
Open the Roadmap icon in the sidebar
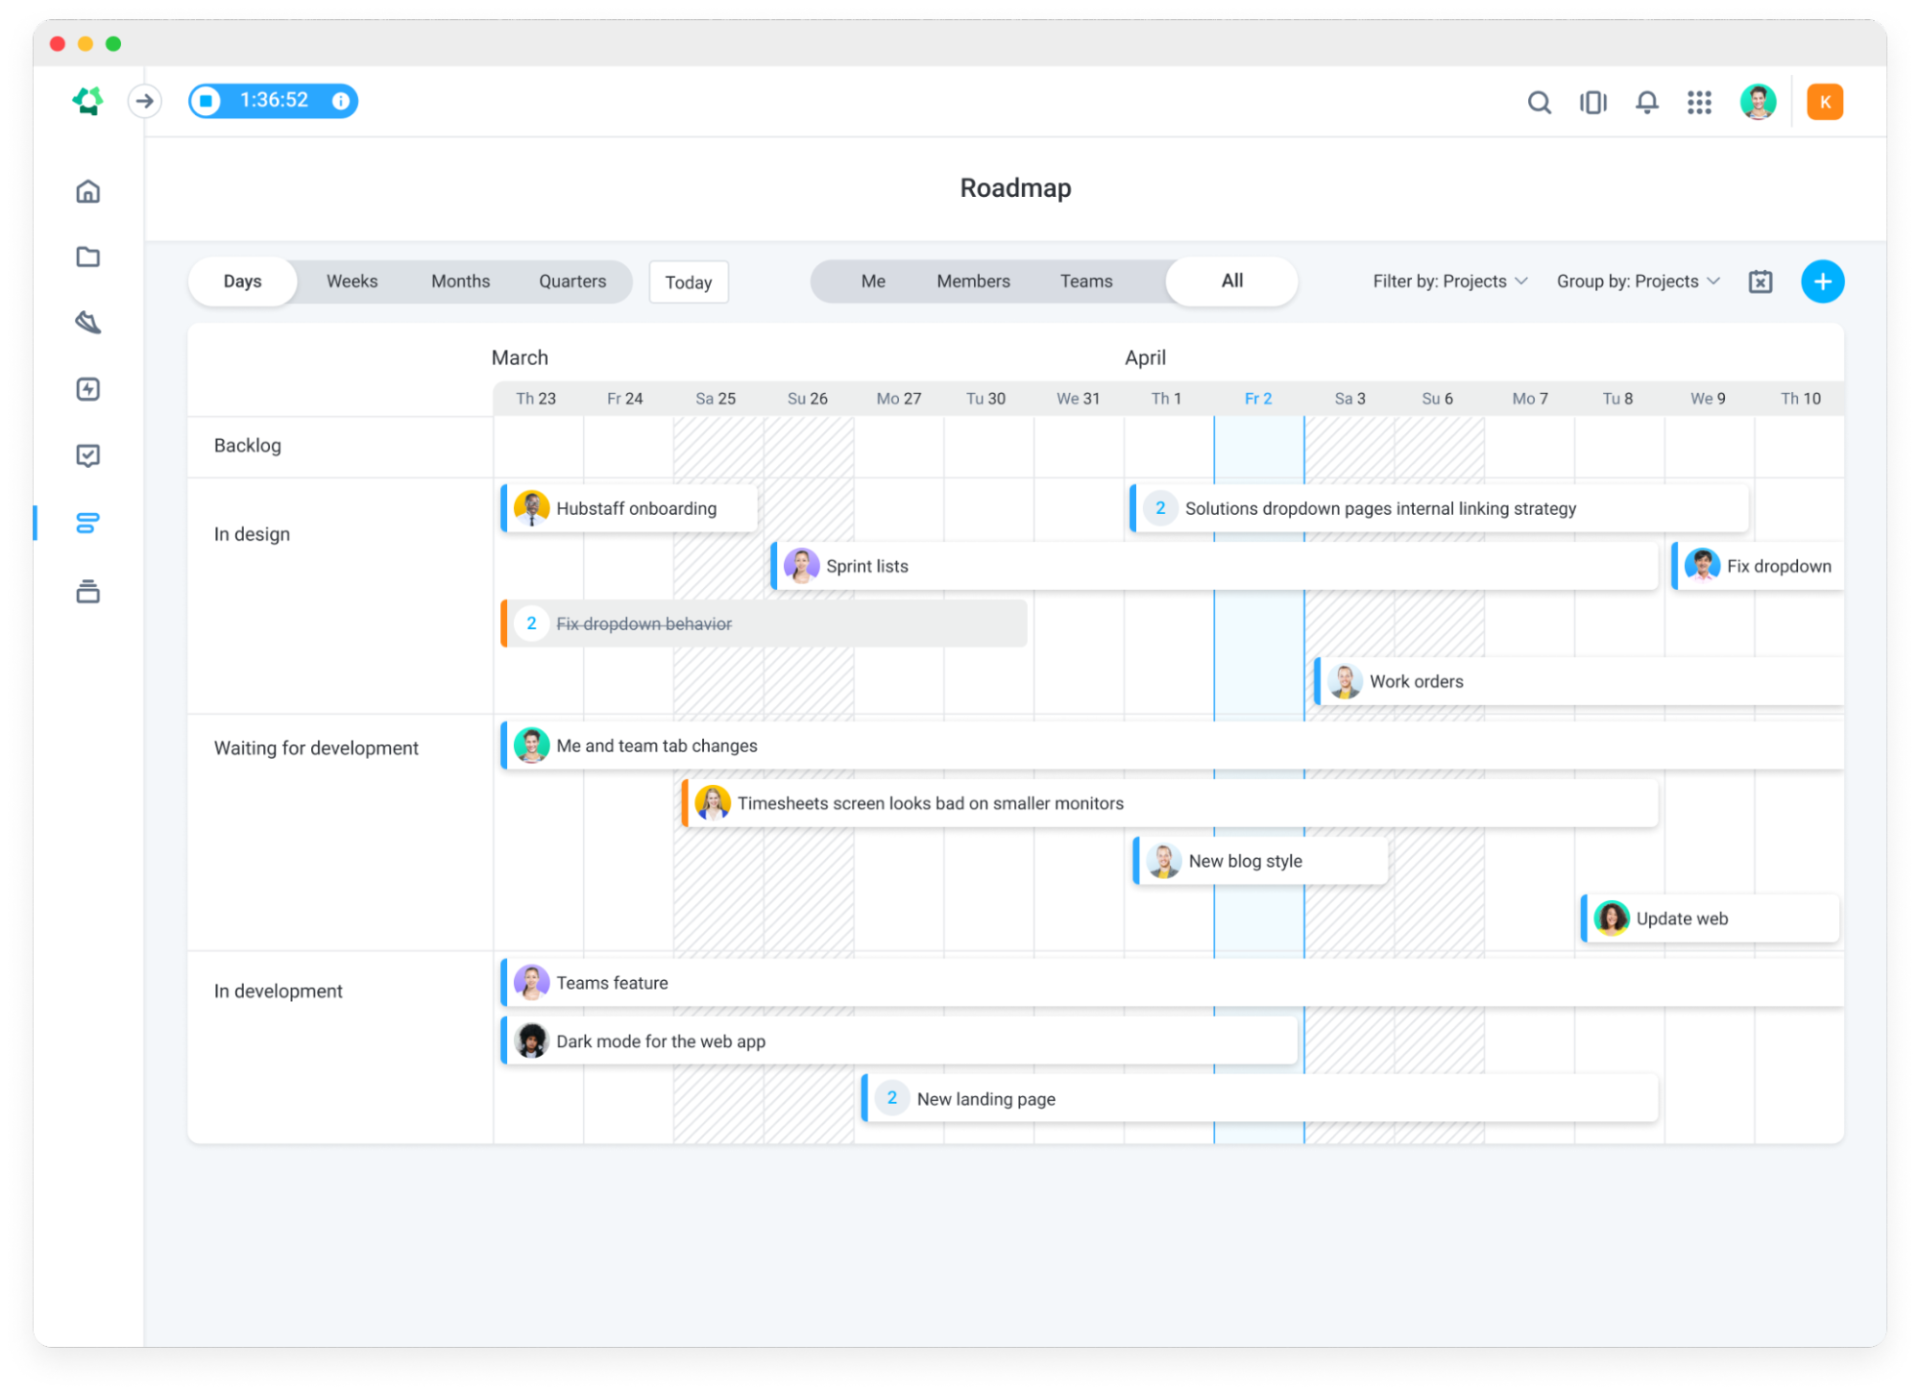88,523
